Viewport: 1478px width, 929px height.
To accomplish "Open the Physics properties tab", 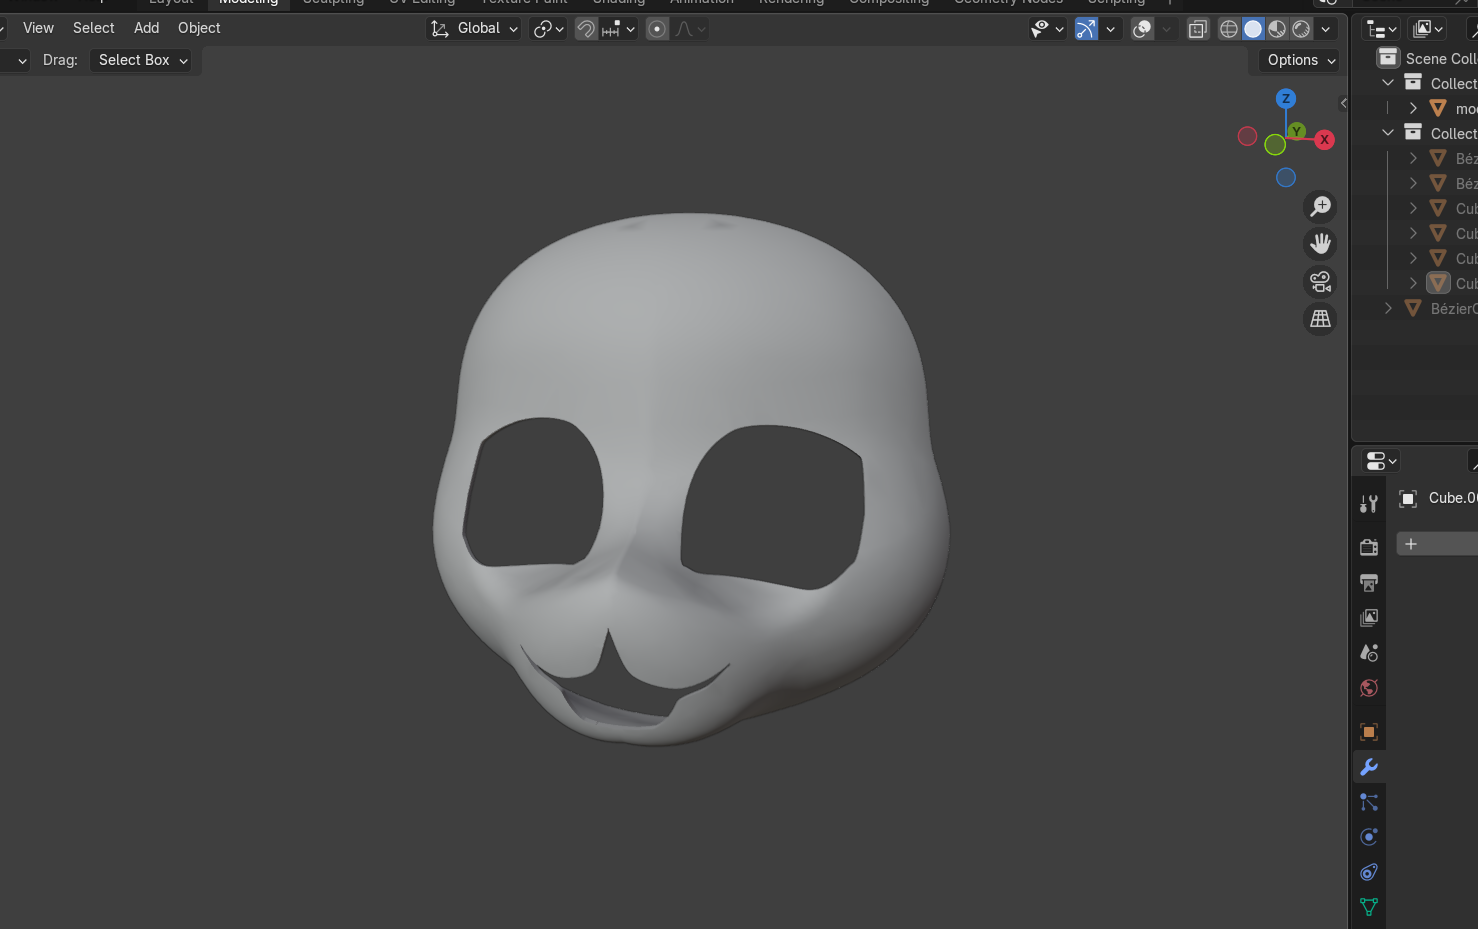I will pyautogui.click(x=1369, y=837).
